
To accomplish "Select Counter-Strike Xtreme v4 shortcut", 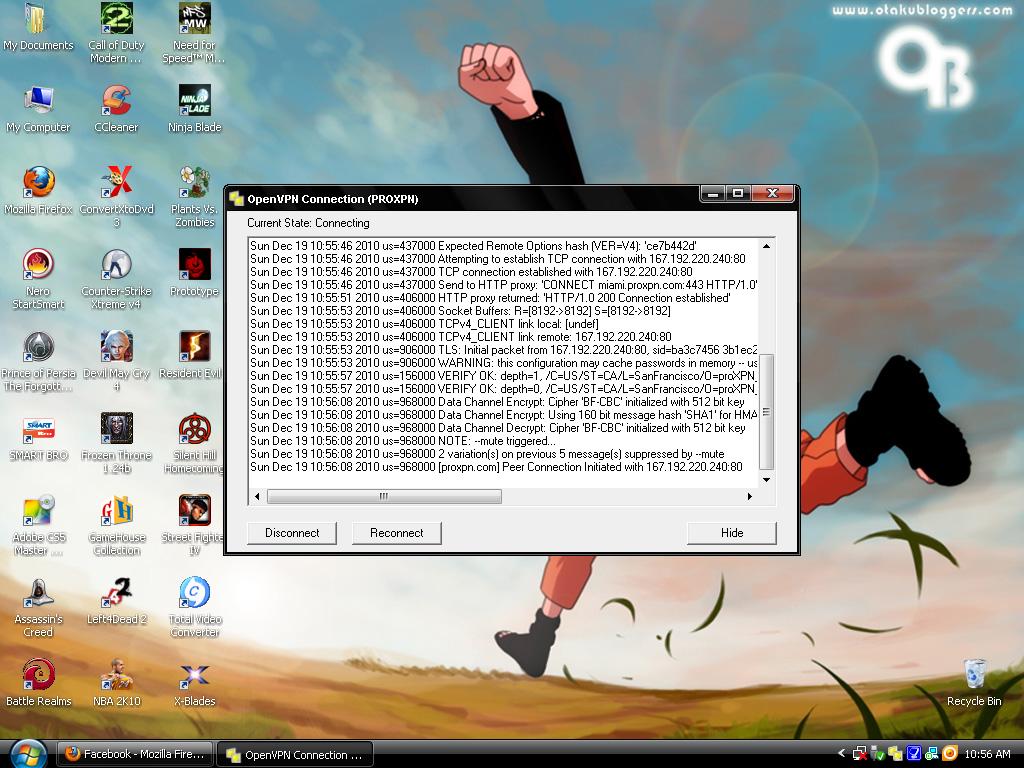I will [116, 278].
